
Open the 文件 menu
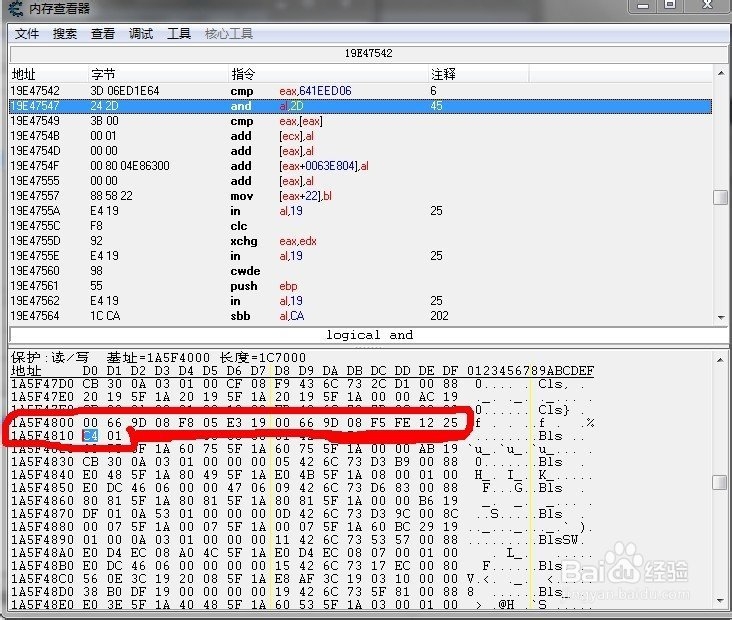pyautogui.click(x=27, y=34)
